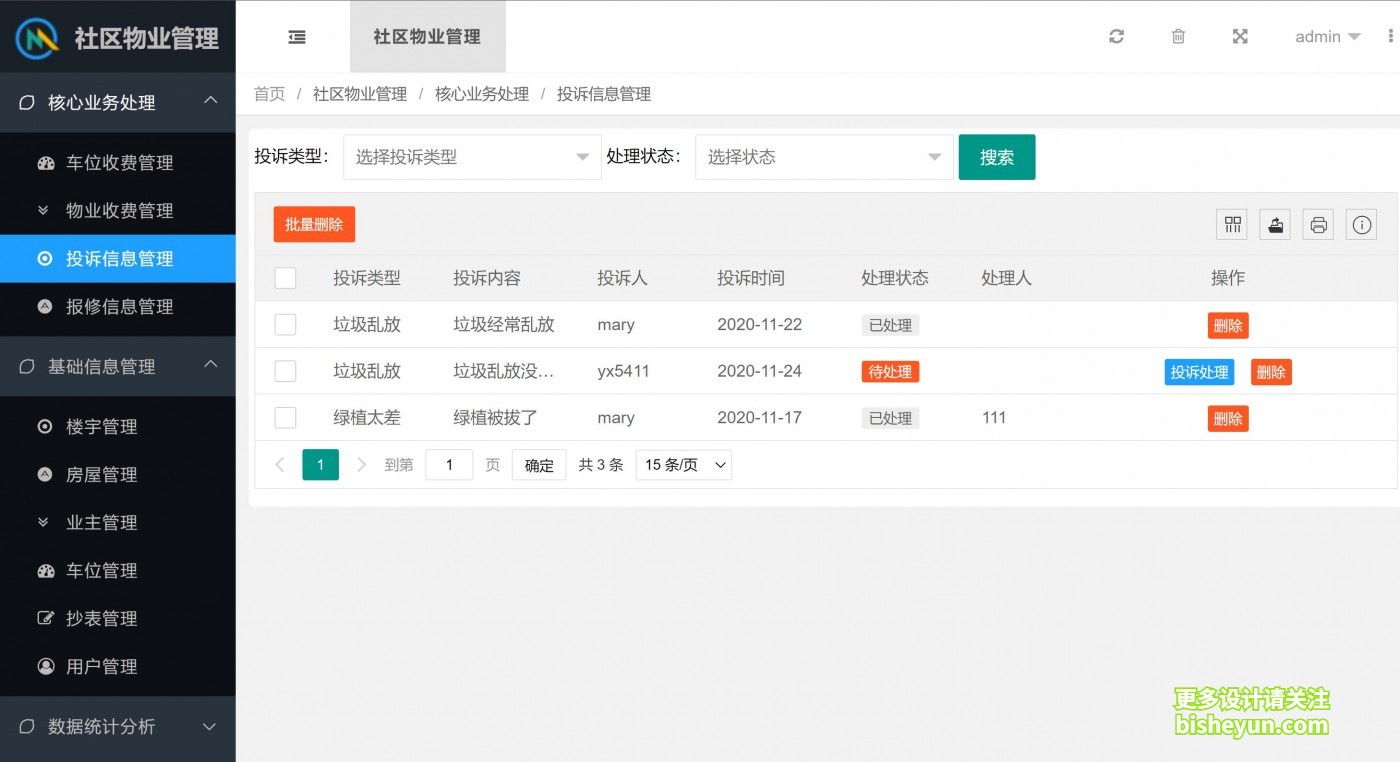Click the export table icon
The image size is (1400, 762).
tap(1275, 225)
